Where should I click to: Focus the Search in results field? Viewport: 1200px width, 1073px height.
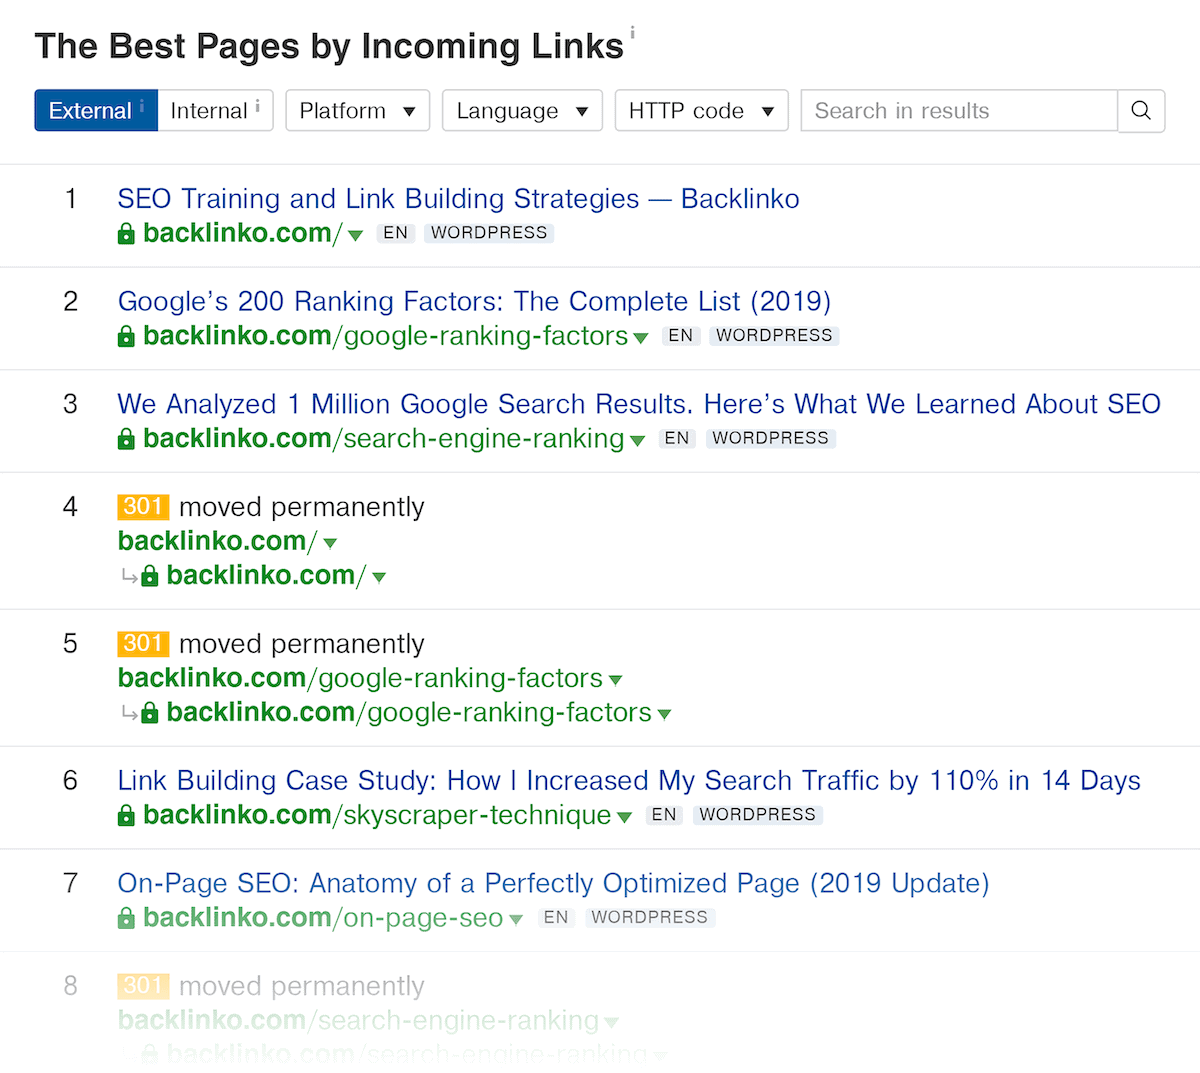959,111
